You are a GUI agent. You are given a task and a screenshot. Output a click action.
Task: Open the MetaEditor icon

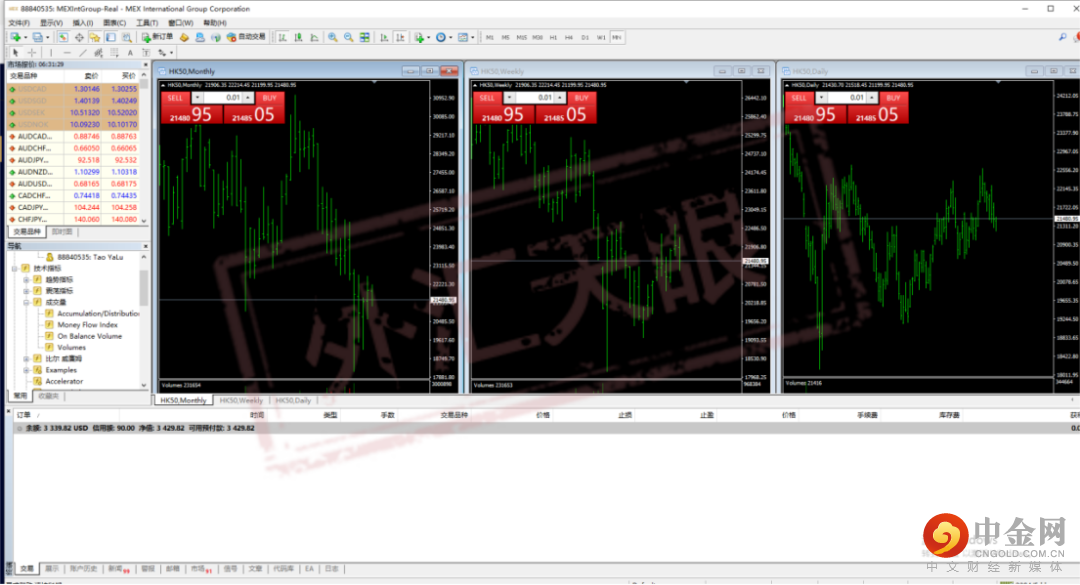point(184,37)
